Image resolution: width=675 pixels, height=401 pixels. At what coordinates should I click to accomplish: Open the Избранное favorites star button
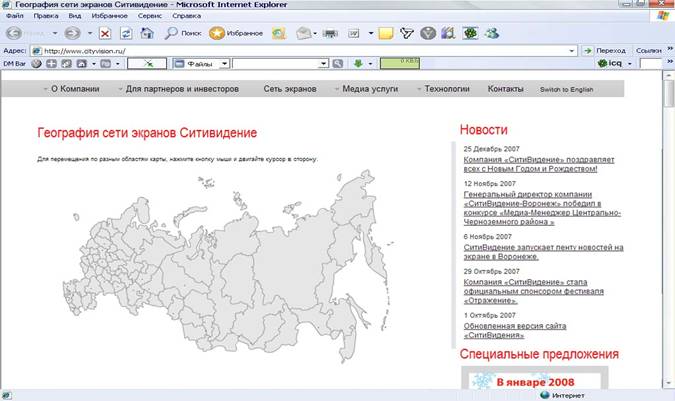(x=236, y=33)
